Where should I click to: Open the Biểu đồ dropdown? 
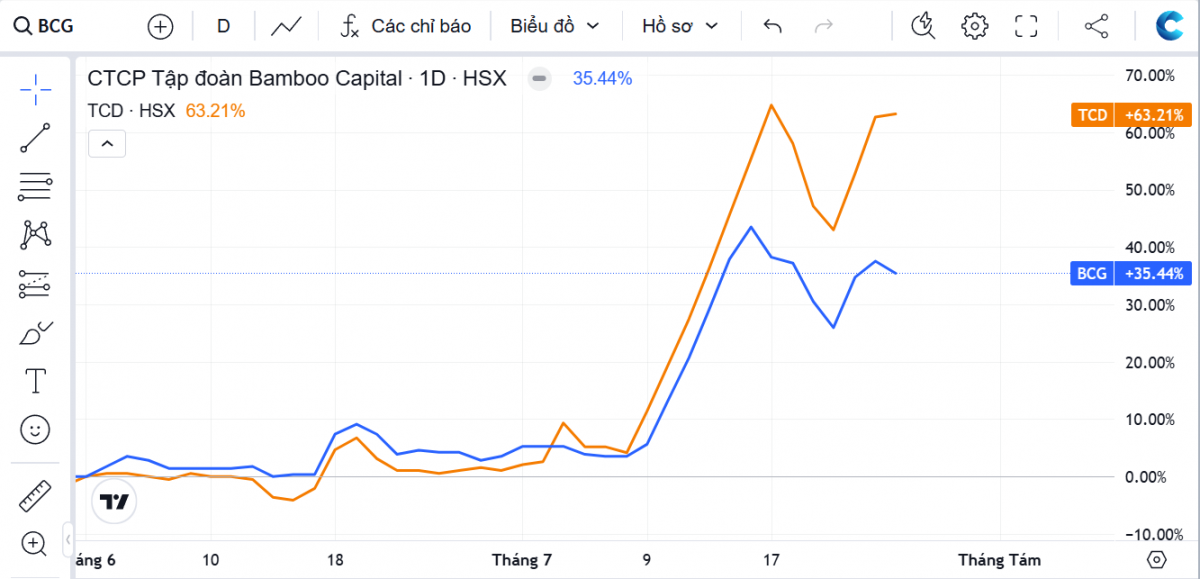[x=555, y=26]
